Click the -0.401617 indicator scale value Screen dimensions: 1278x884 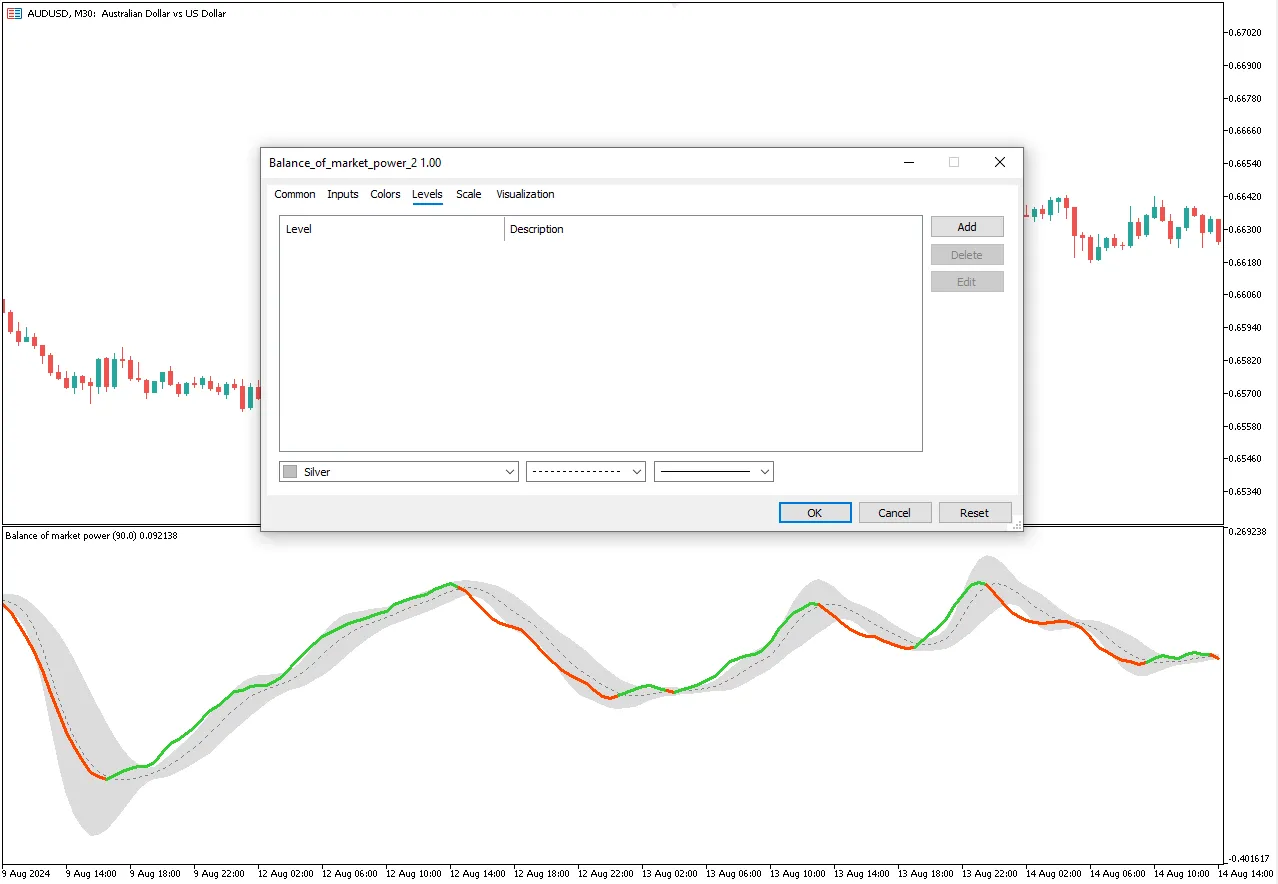pyautogui.click(x=1250, y=858)
